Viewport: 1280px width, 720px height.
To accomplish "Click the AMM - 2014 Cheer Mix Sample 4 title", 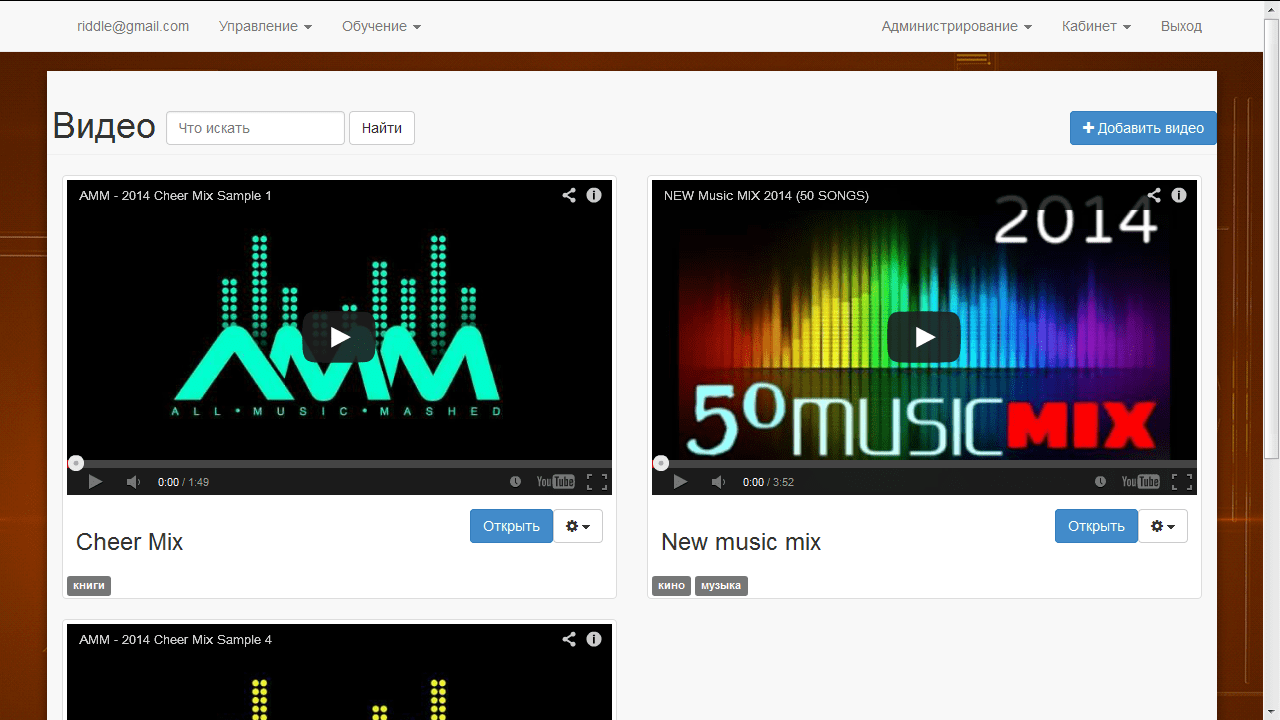I will [x=175, y=639].
